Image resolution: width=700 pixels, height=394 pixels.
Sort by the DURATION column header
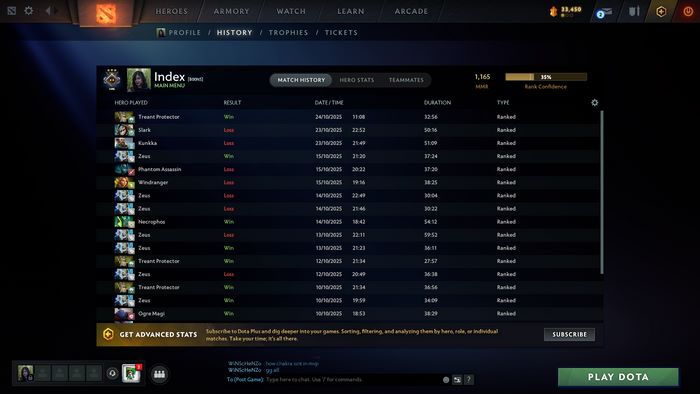pos(437,103)
